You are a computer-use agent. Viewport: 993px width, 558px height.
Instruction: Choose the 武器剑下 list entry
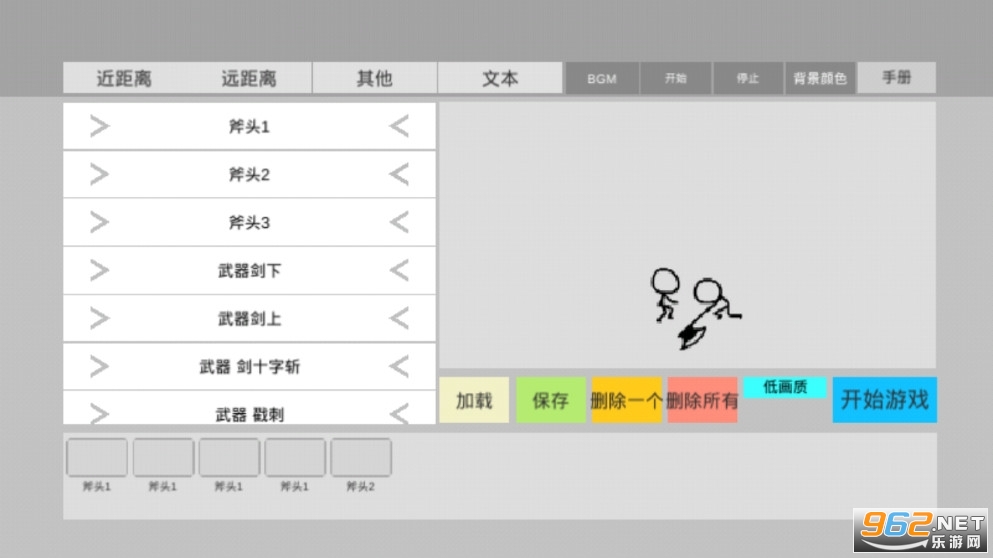(250, 270)
